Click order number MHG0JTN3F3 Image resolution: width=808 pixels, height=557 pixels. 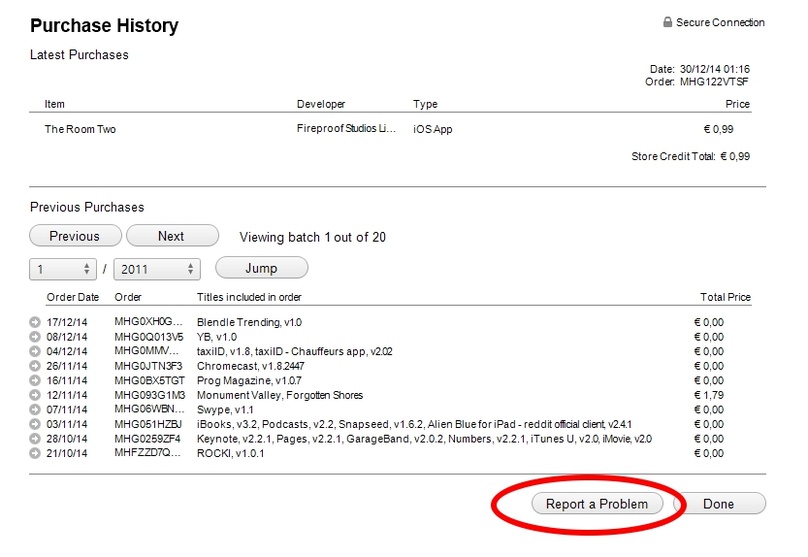tap(148, 366)
